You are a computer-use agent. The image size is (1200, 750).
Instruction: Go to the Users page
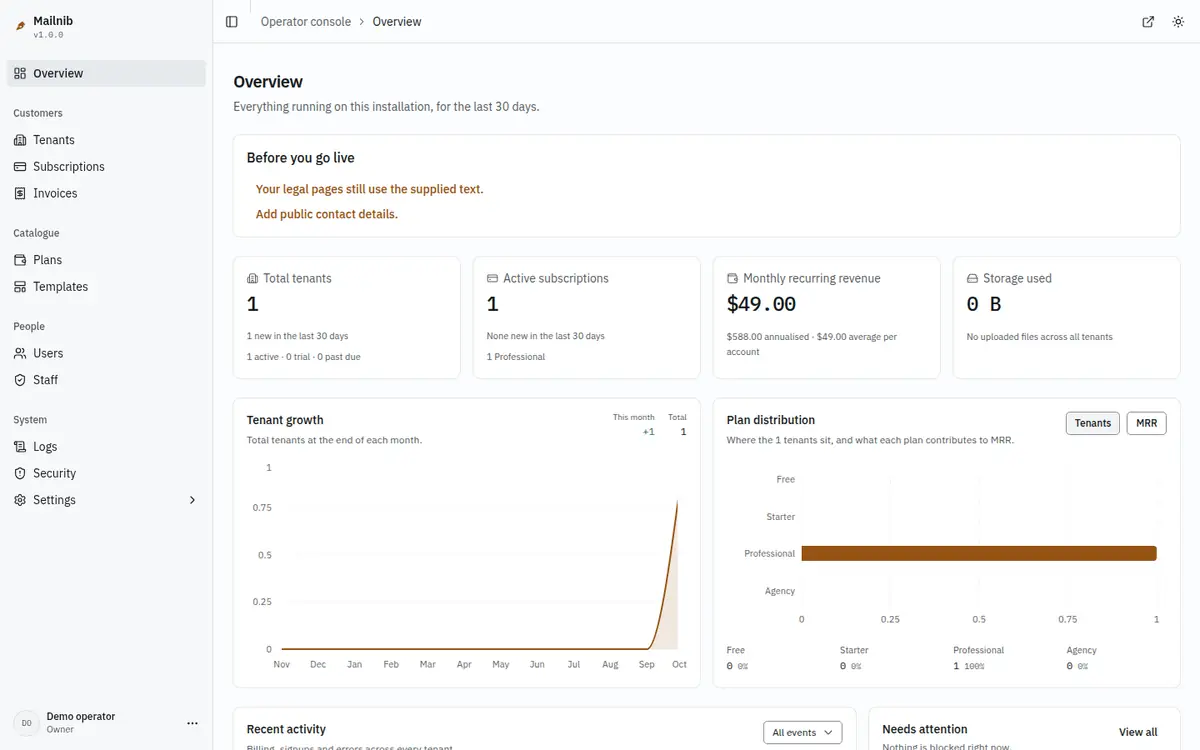pos(106,353)
